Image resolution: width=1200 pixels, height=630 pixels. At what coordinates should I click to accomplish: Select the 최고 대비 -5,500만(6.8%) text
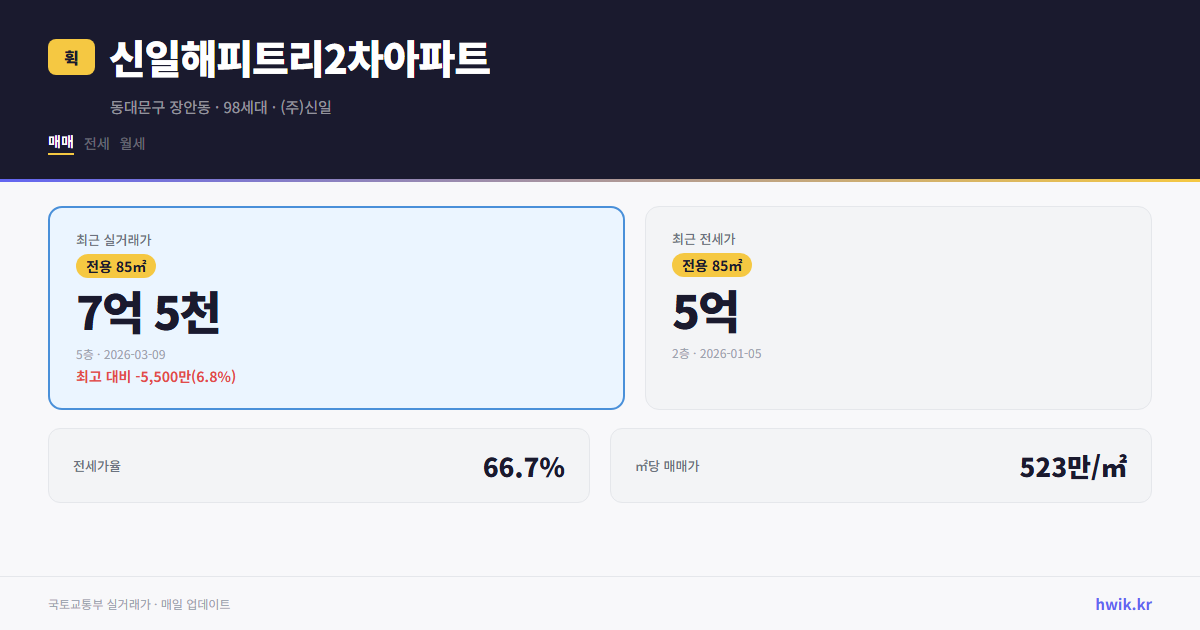coord(156,377)
